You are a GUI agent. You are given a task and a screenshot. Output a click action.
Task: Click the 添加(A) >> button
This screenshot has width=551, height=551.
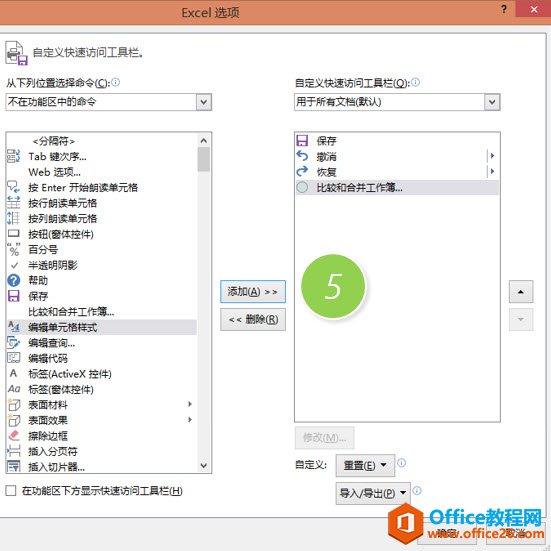pos(253,291)
